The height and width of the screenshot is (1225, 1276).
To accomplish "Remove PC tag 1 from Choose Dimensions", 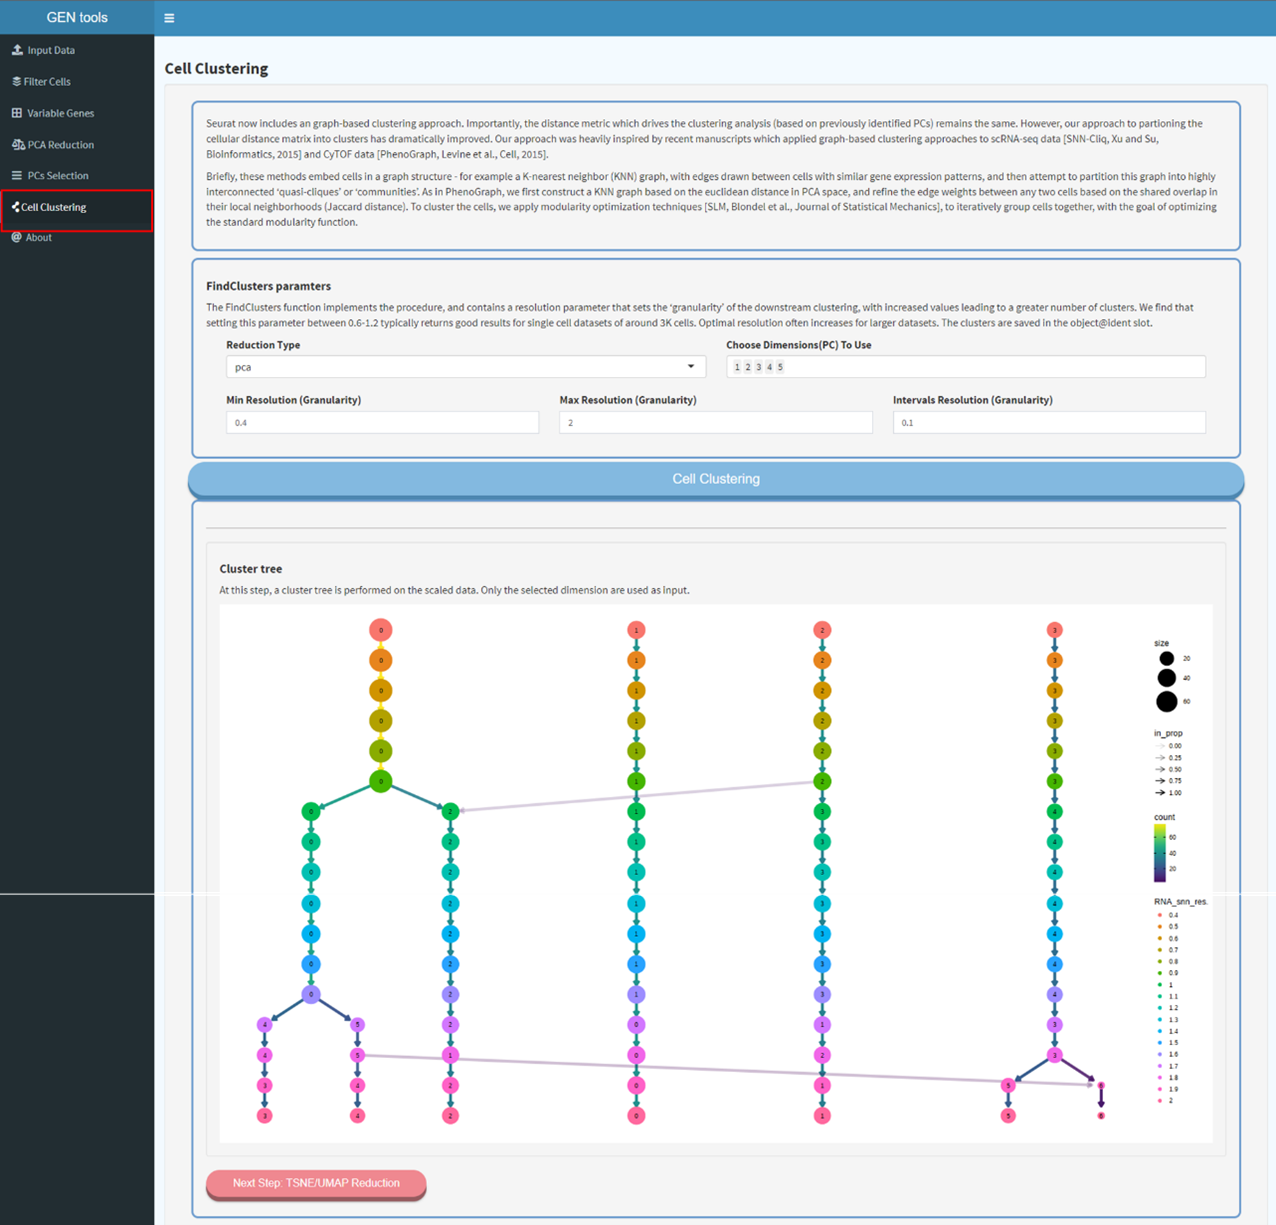I will tap(736, 366).
